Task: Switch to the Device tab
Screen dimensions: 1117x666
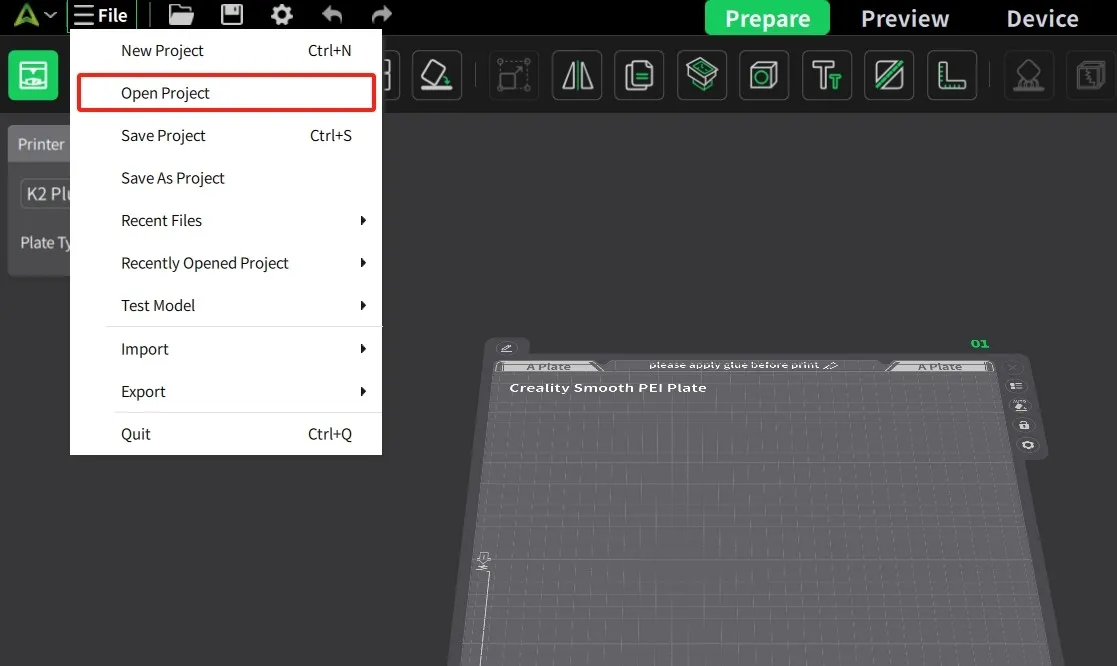Action: [1042, 18]
